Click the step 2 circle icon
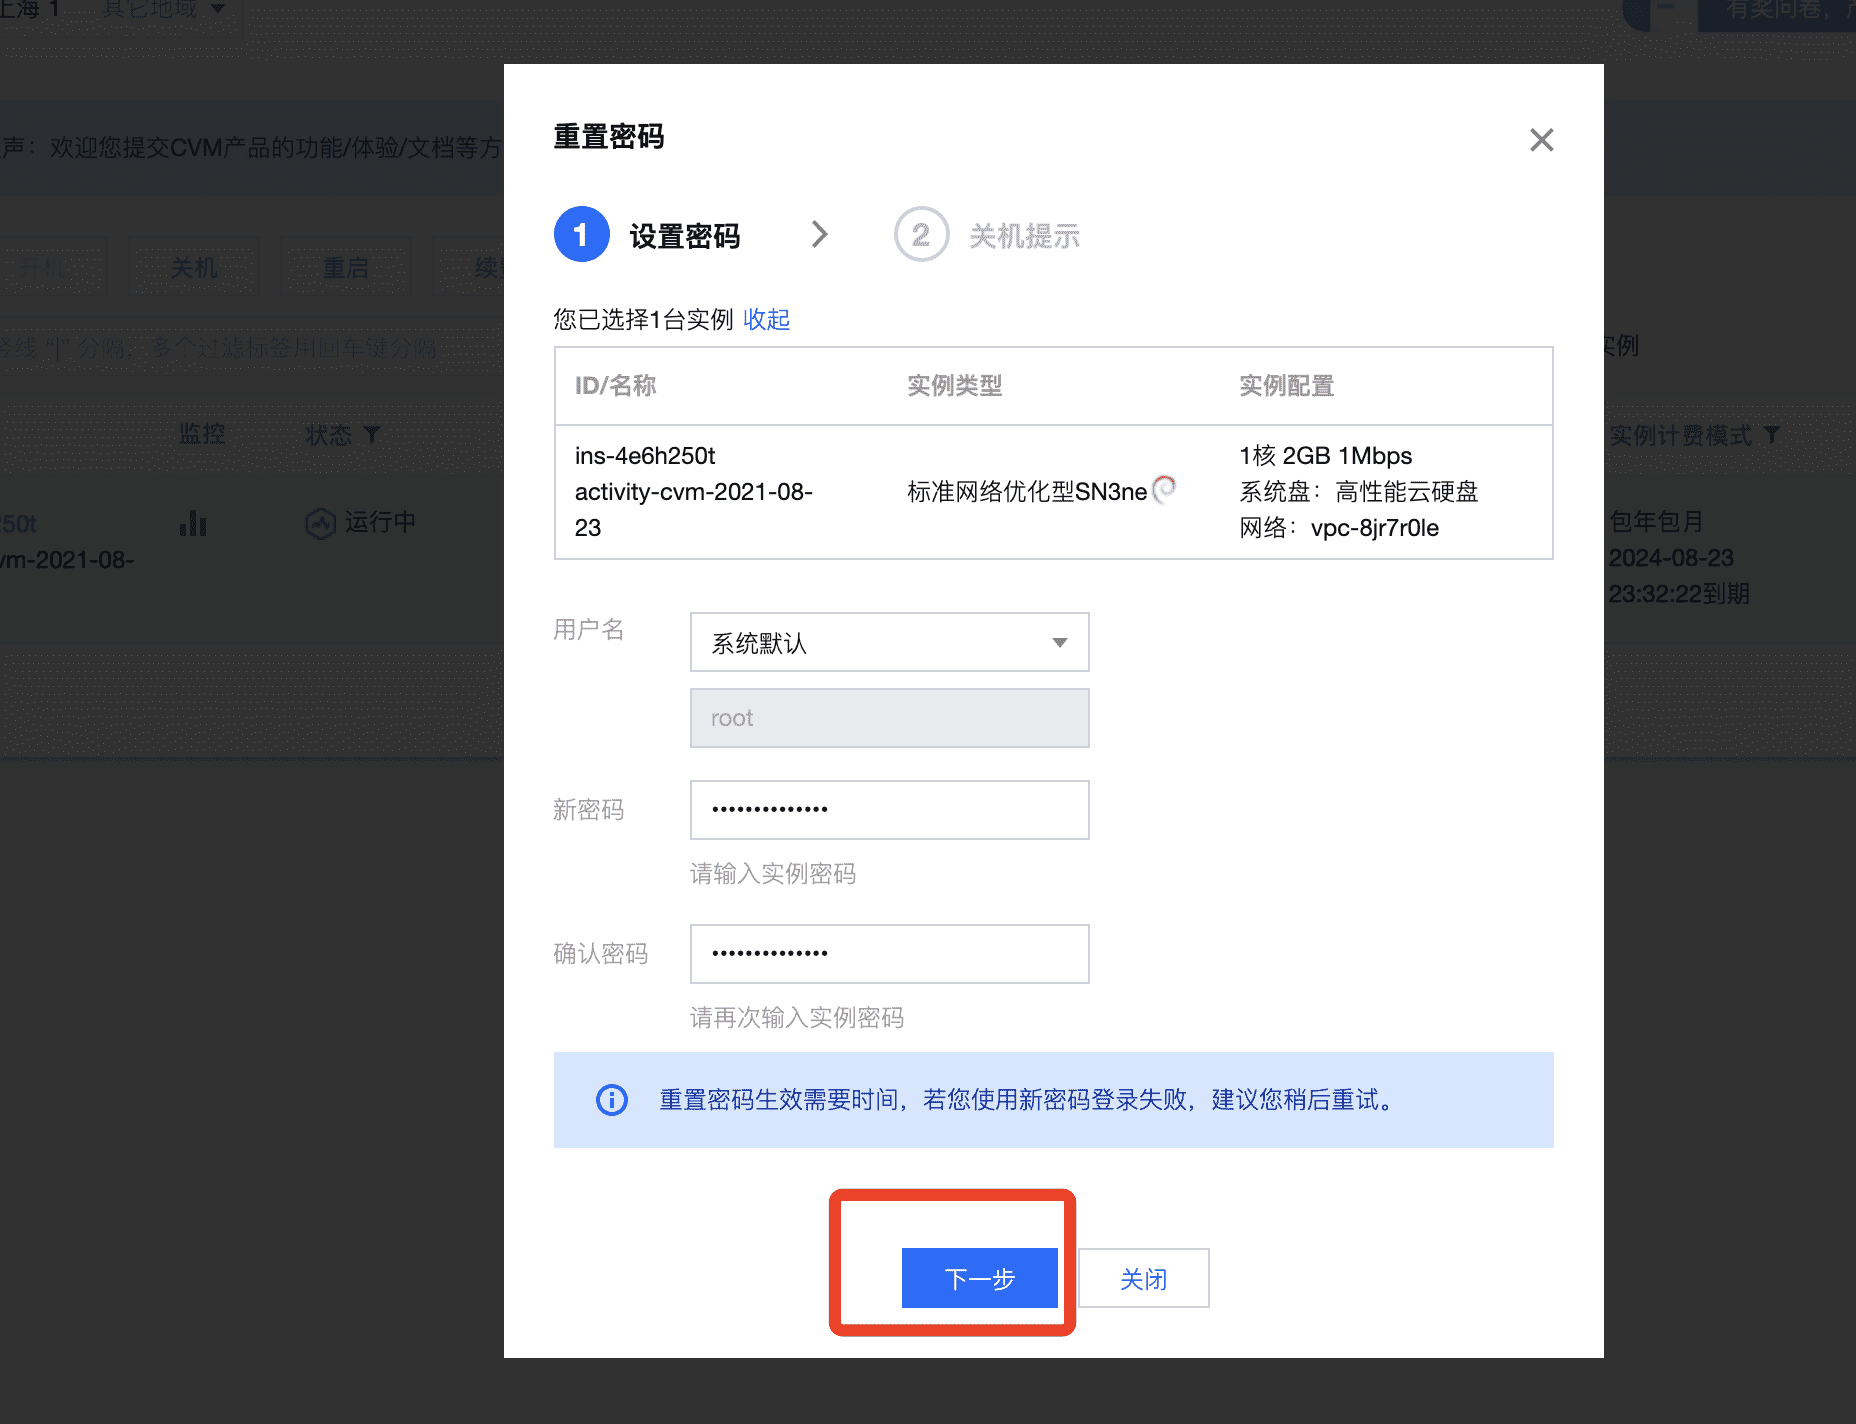The width and height of the screenshot is (1856, 1424). (x=920, y=235)
